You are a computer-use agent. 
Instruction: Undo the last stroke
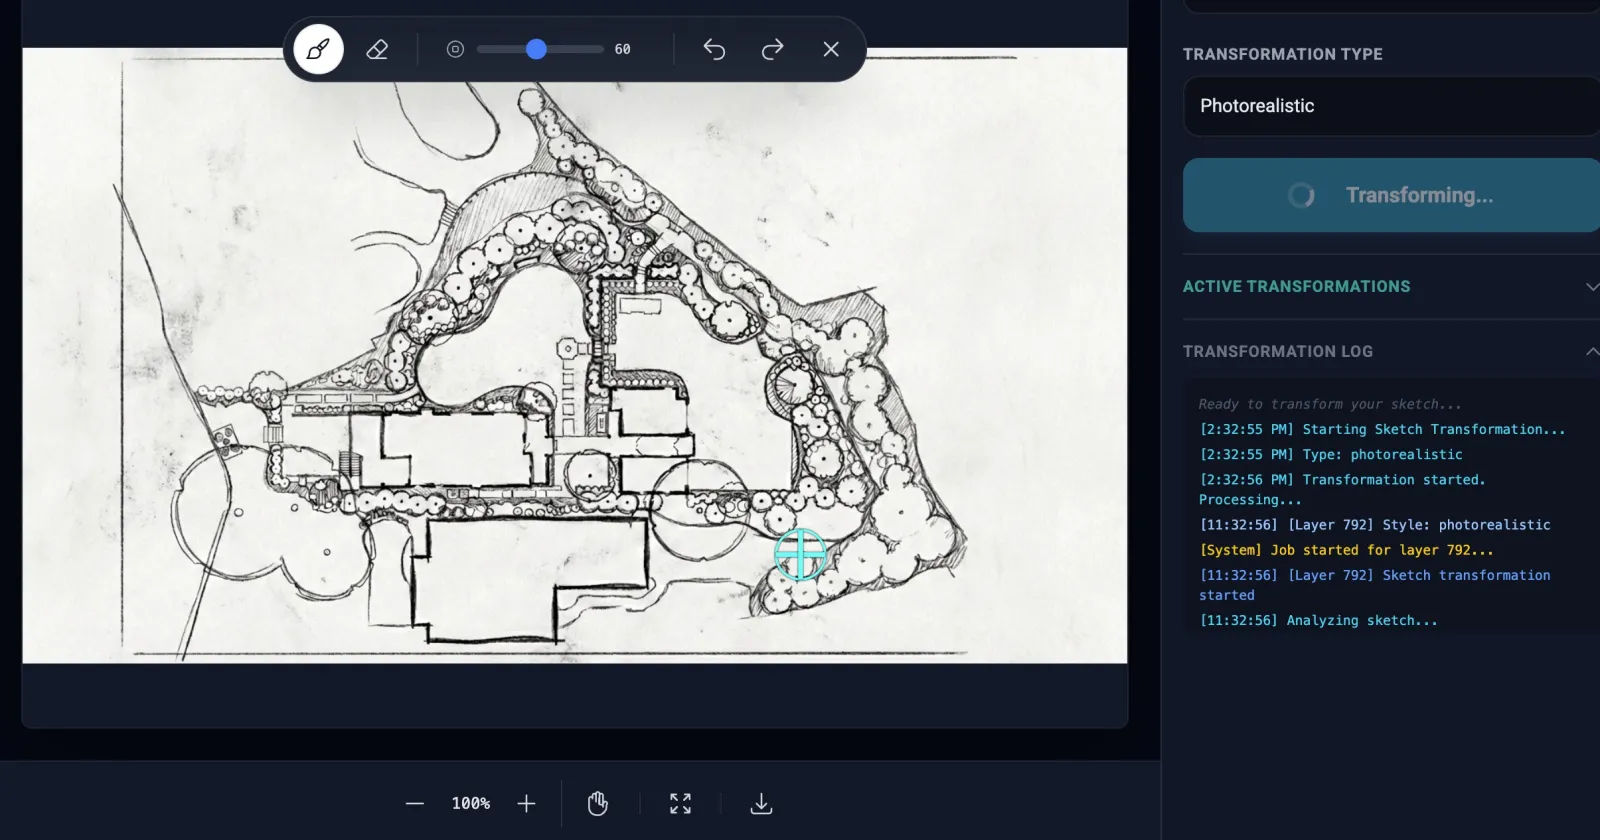[714, 49]
